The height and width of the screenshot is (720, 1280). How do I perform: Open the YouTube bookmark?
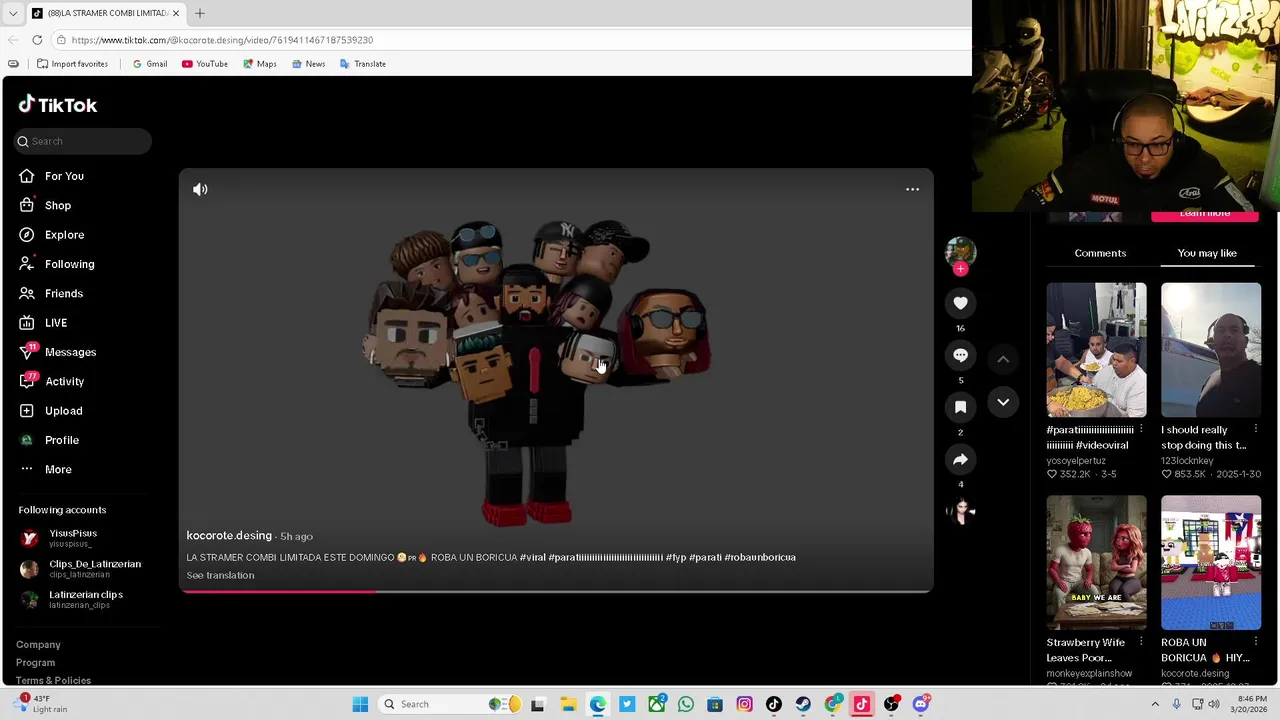click(205, 64)
